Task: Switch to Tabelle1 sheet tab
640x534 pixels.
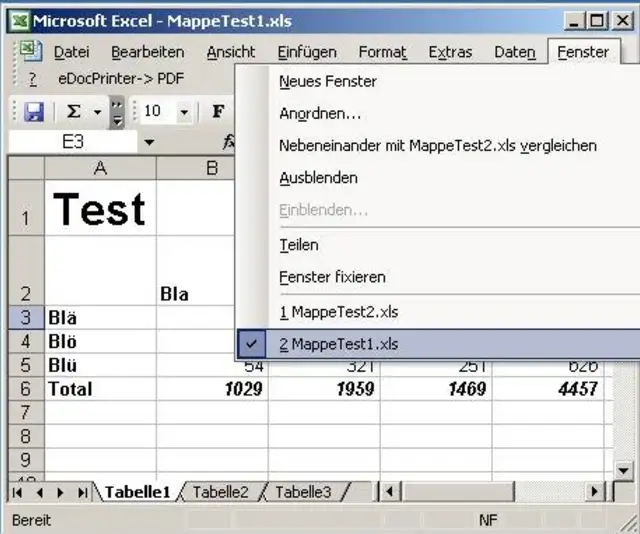Action: coord(138,492)
